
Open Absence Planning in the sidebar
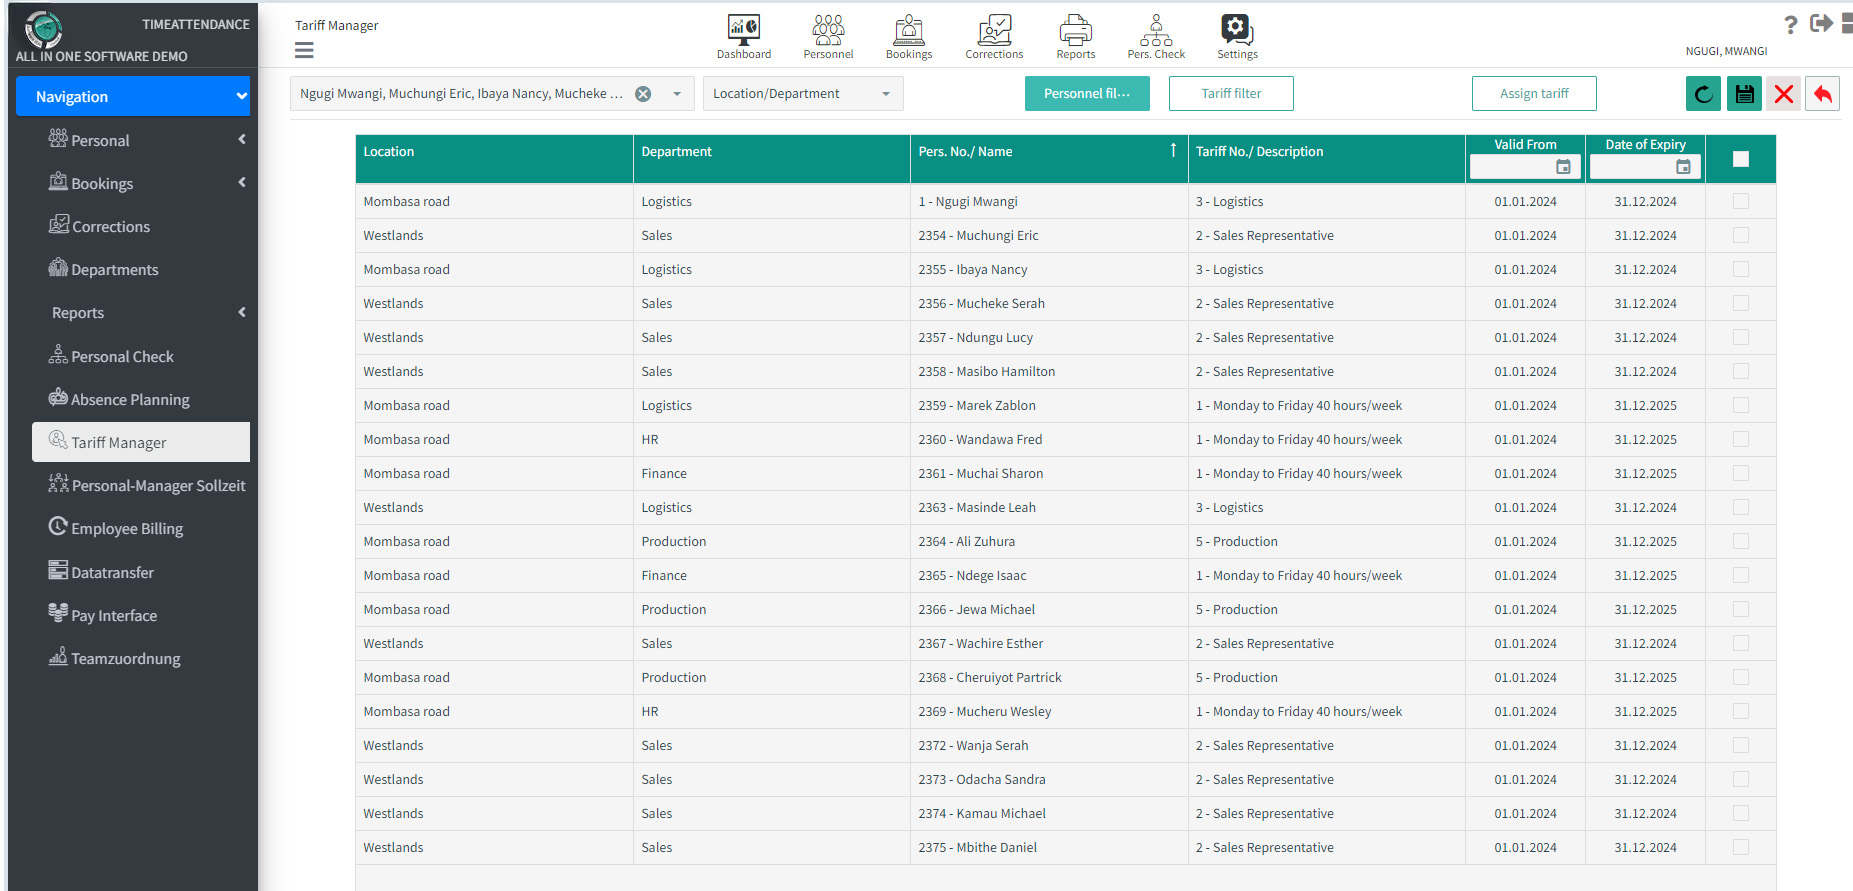(119, 399)
